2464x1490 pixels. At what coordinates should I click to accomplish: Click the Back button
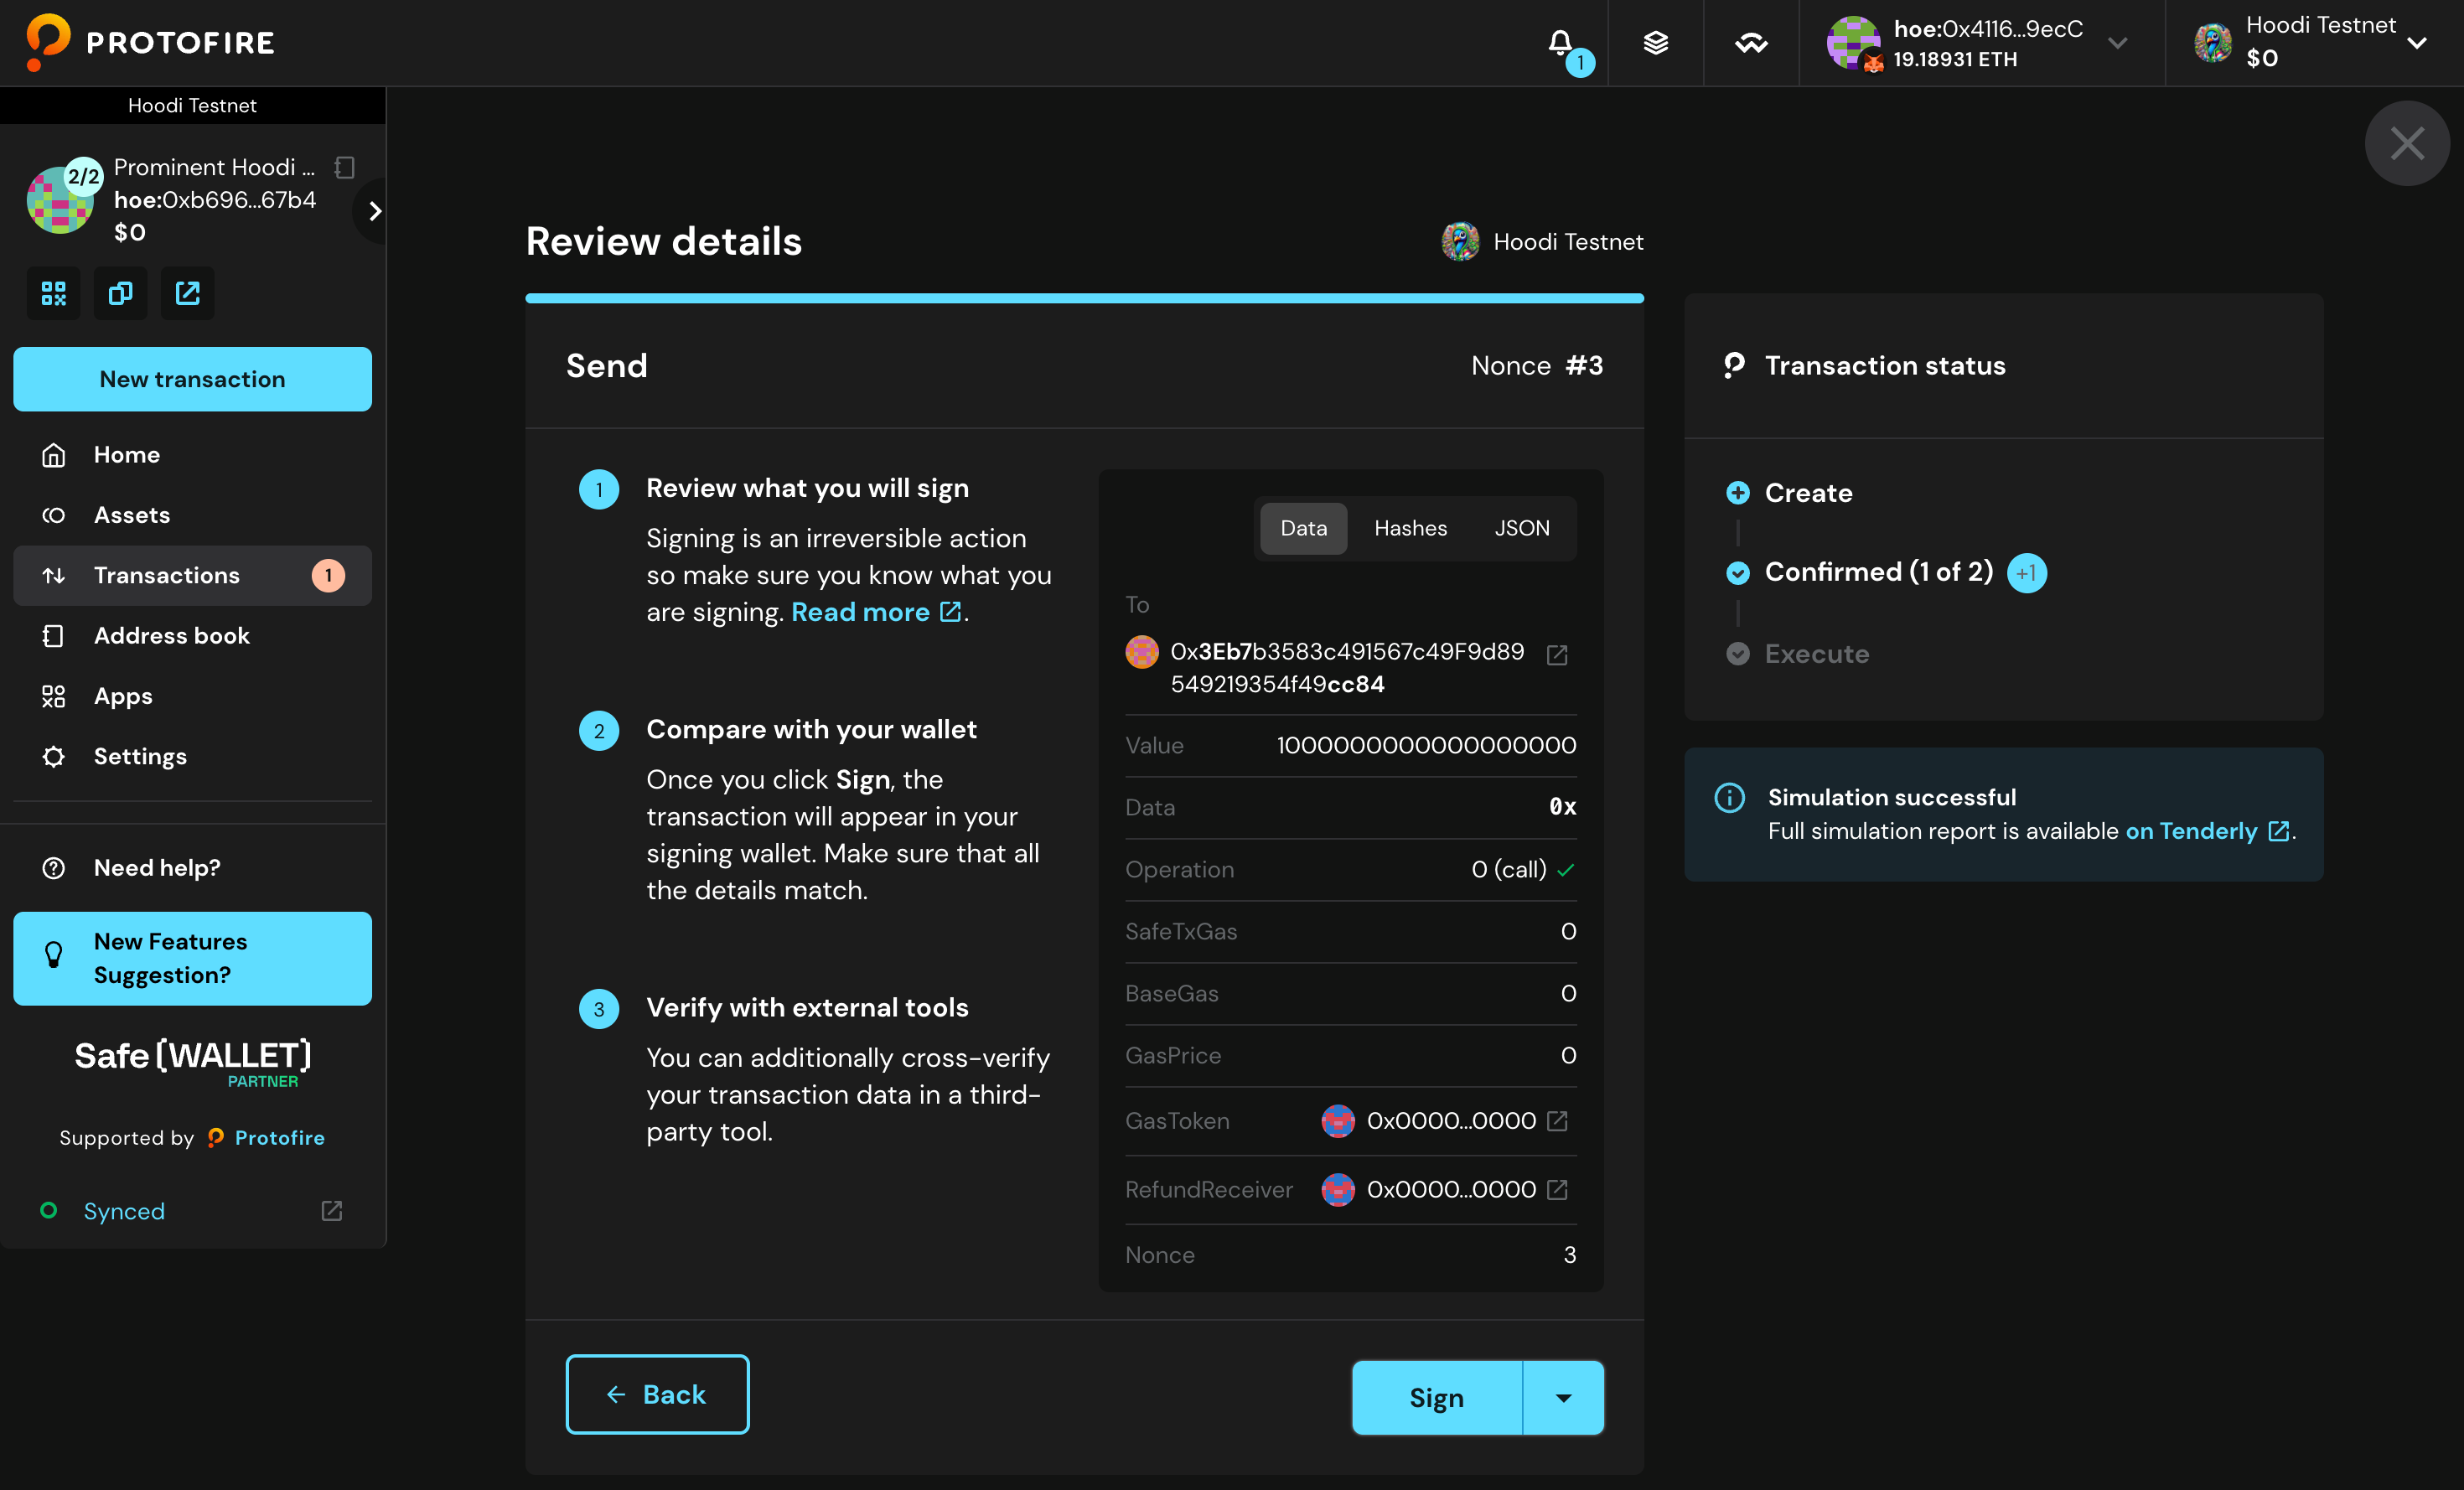point(657,1394)
